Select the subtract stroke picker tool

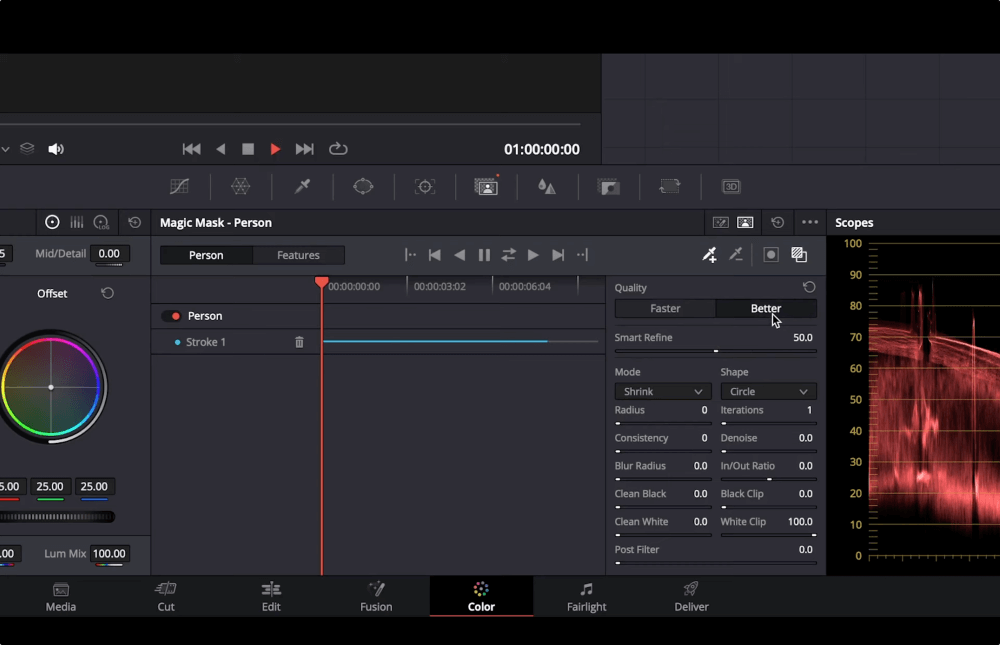[x=736, y=255]
